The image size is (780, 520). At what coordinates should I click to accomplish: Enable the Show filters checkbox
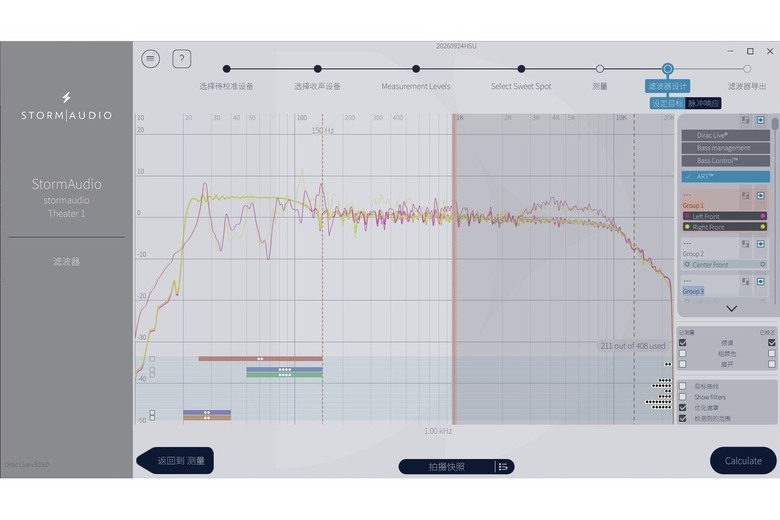pyautogui.click(x=682, y=397)
